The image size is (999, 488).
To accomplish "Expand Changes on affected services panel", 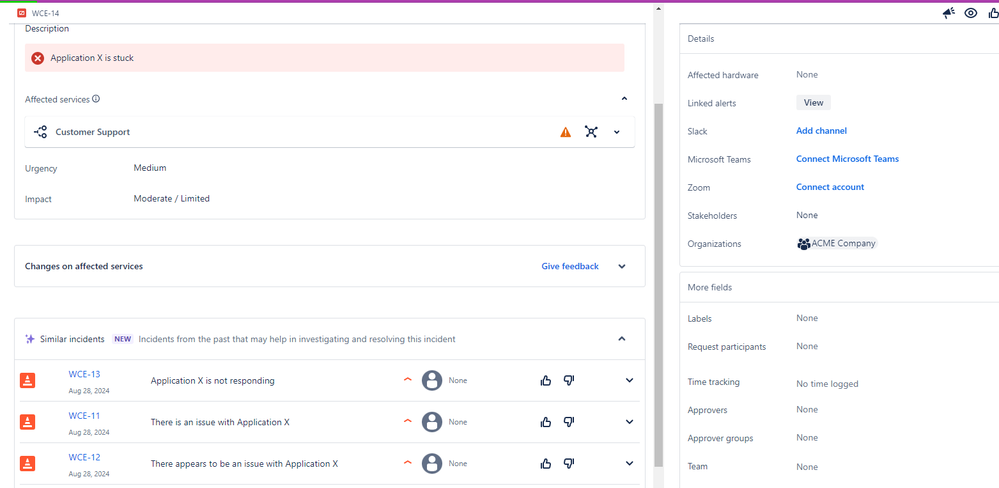I will click(x=622, y=266).
